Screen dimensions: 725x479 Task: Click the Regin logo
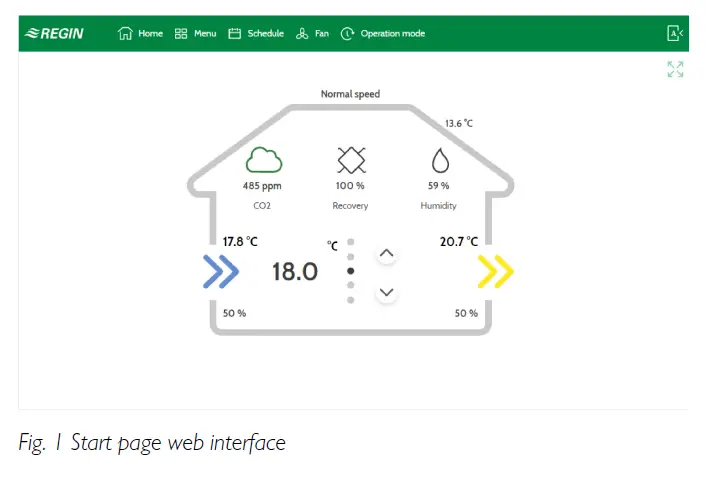[54, 33]
